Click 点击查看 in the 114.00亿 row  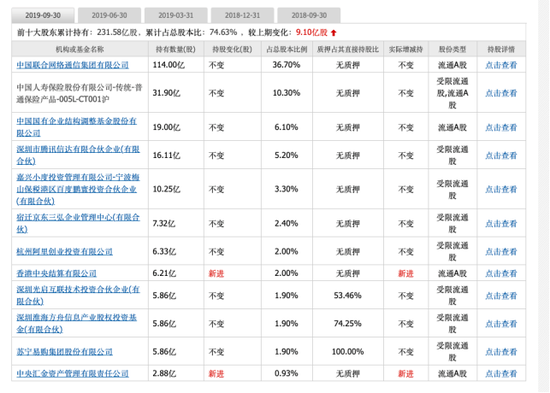tap(501, 65)
